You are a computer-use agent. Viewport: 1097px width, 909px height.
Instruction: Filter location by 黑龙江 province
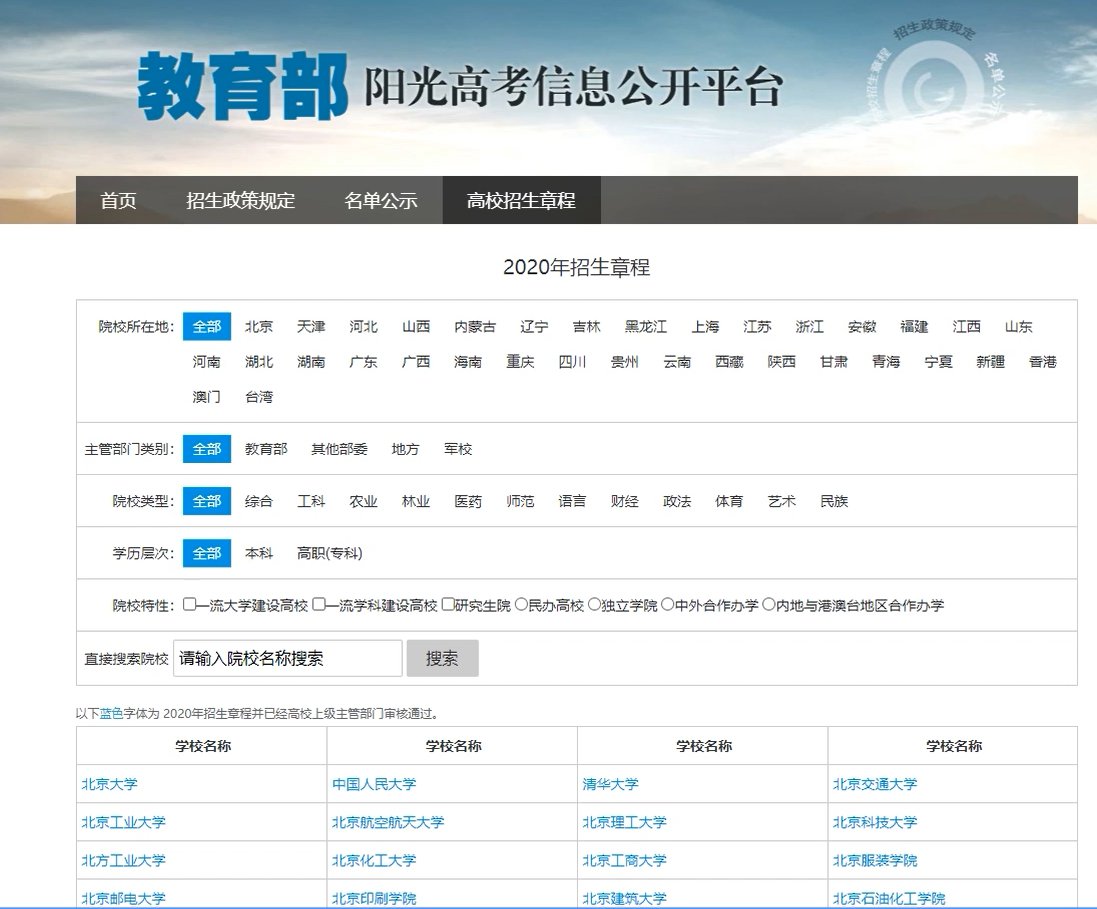tap(646, 327)
